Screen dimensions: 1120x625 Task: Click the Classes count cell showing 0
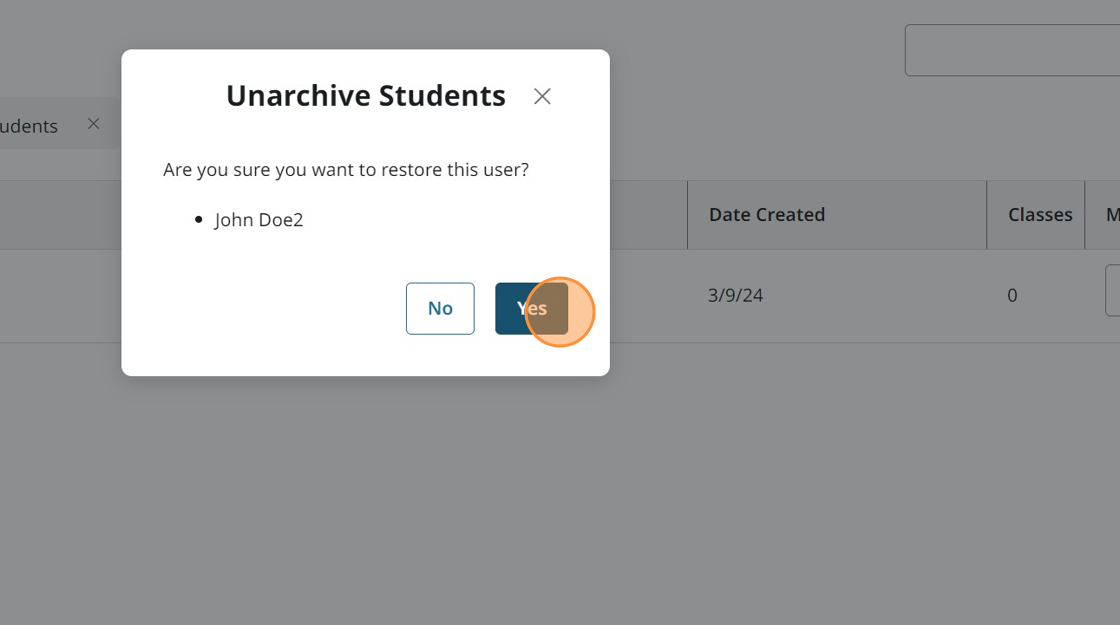(x=1012, y=296)
